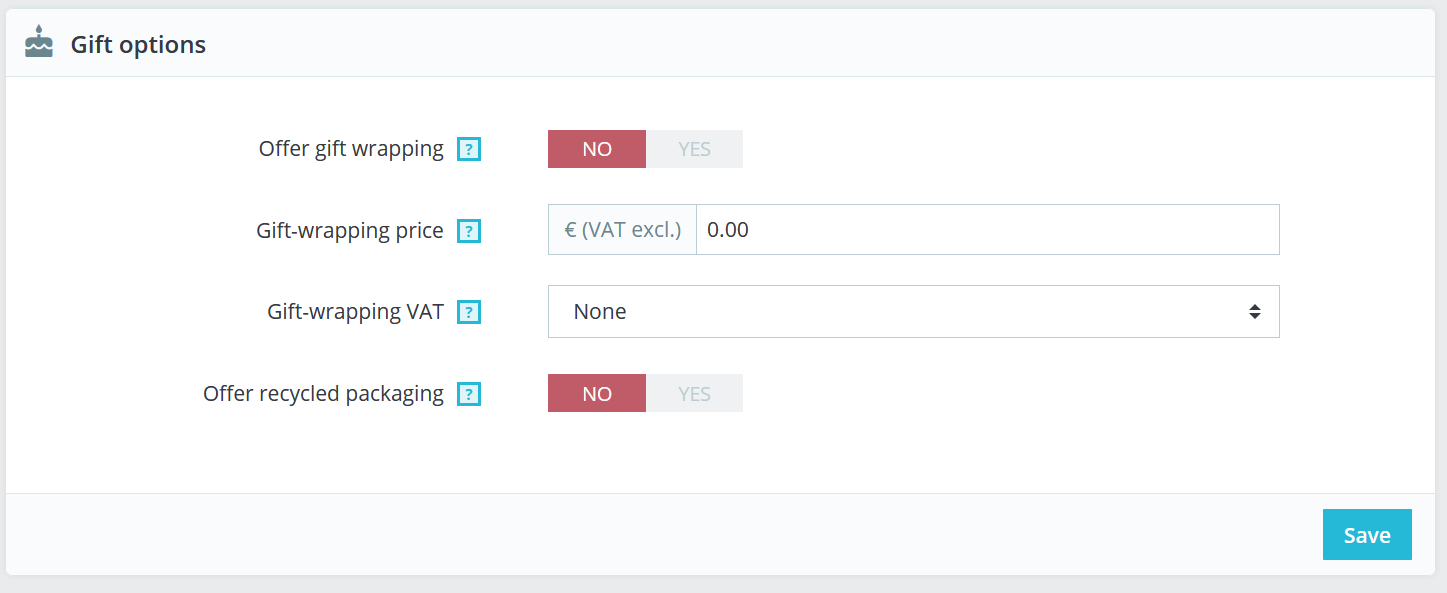1447x593 pixels.
Task: Open the Gift-wrapping VAT dropdown
Action: point(912,311)
